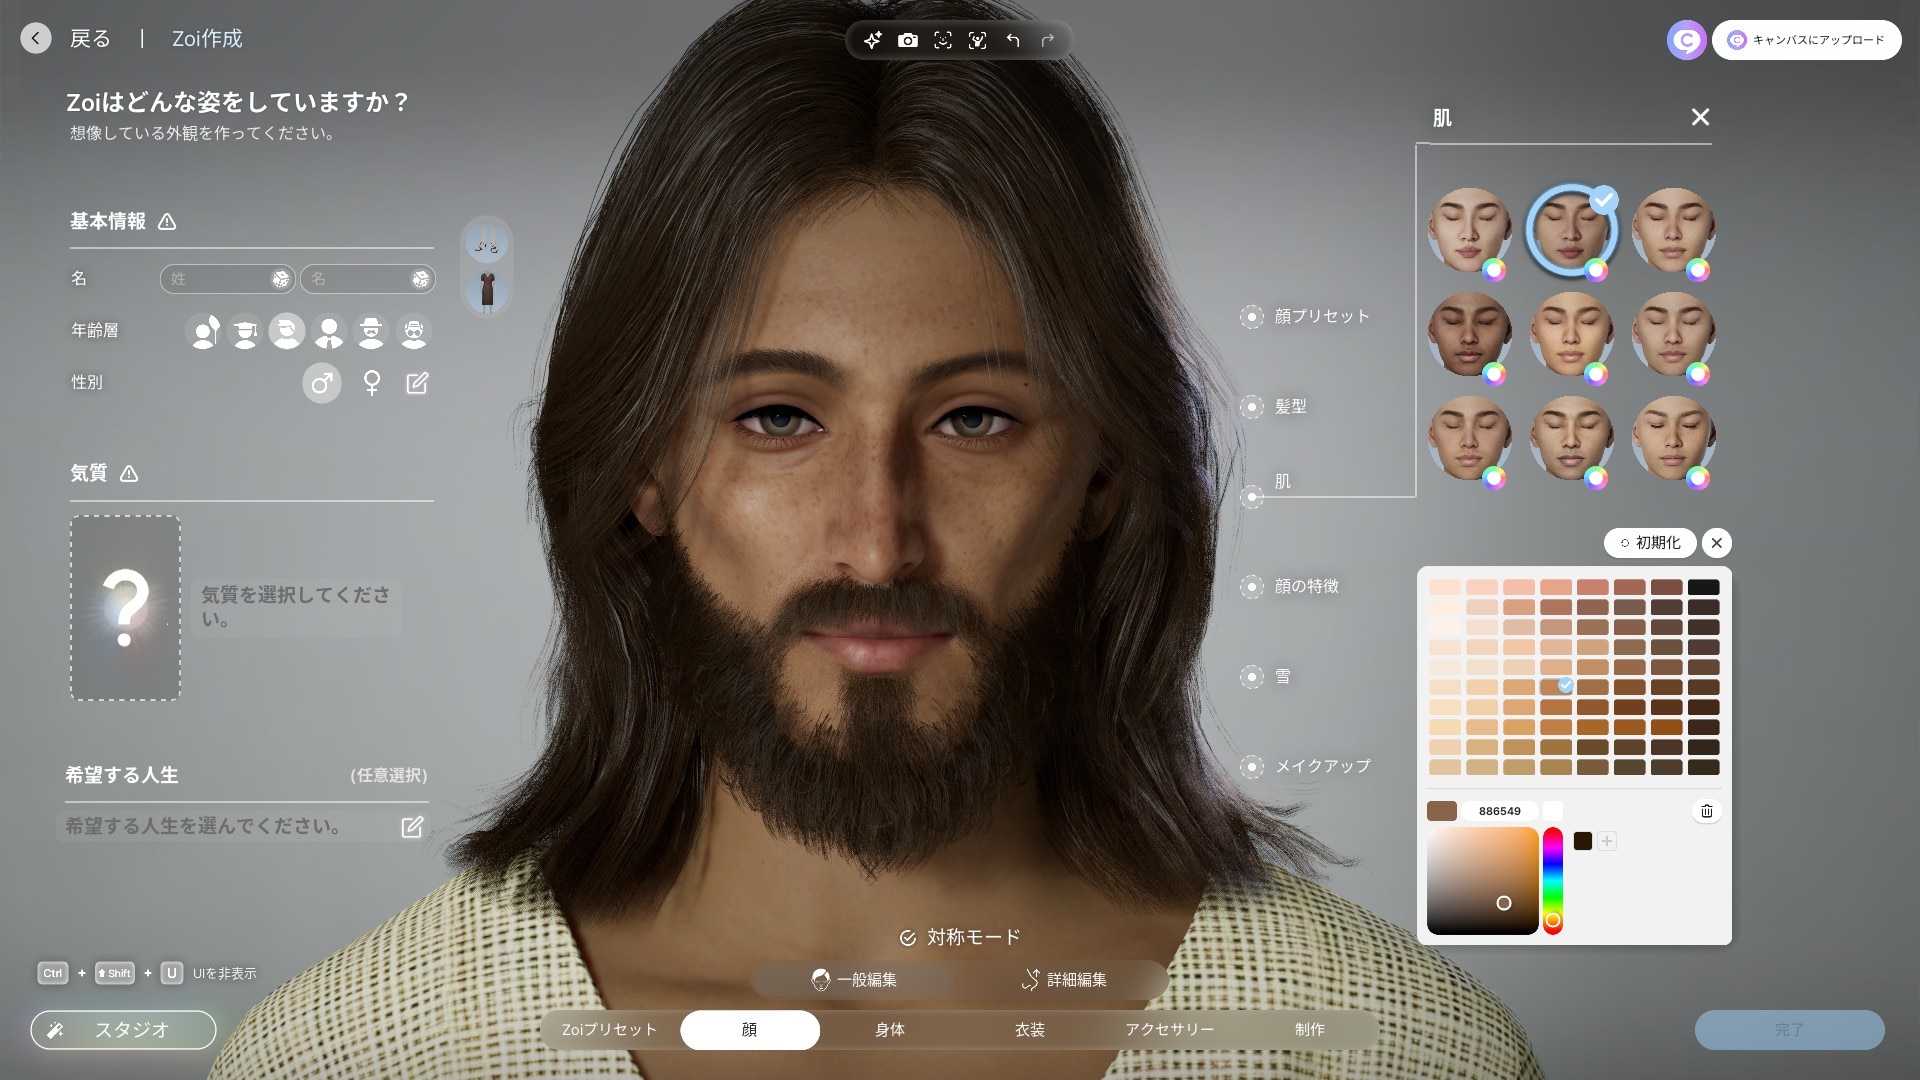Select the dark-skinned face preset thumbnail
Screen dimensions: 1920x1080
1469,334
